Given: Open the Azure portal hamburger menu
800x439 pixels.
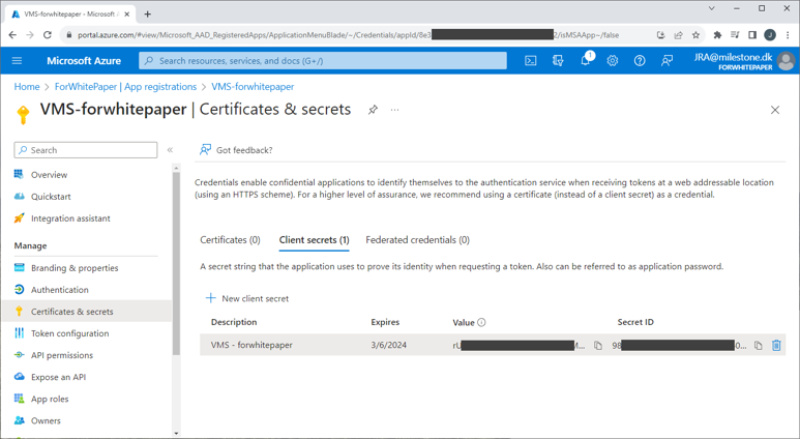Looking at the screenshot, I should tap(17, 61).
